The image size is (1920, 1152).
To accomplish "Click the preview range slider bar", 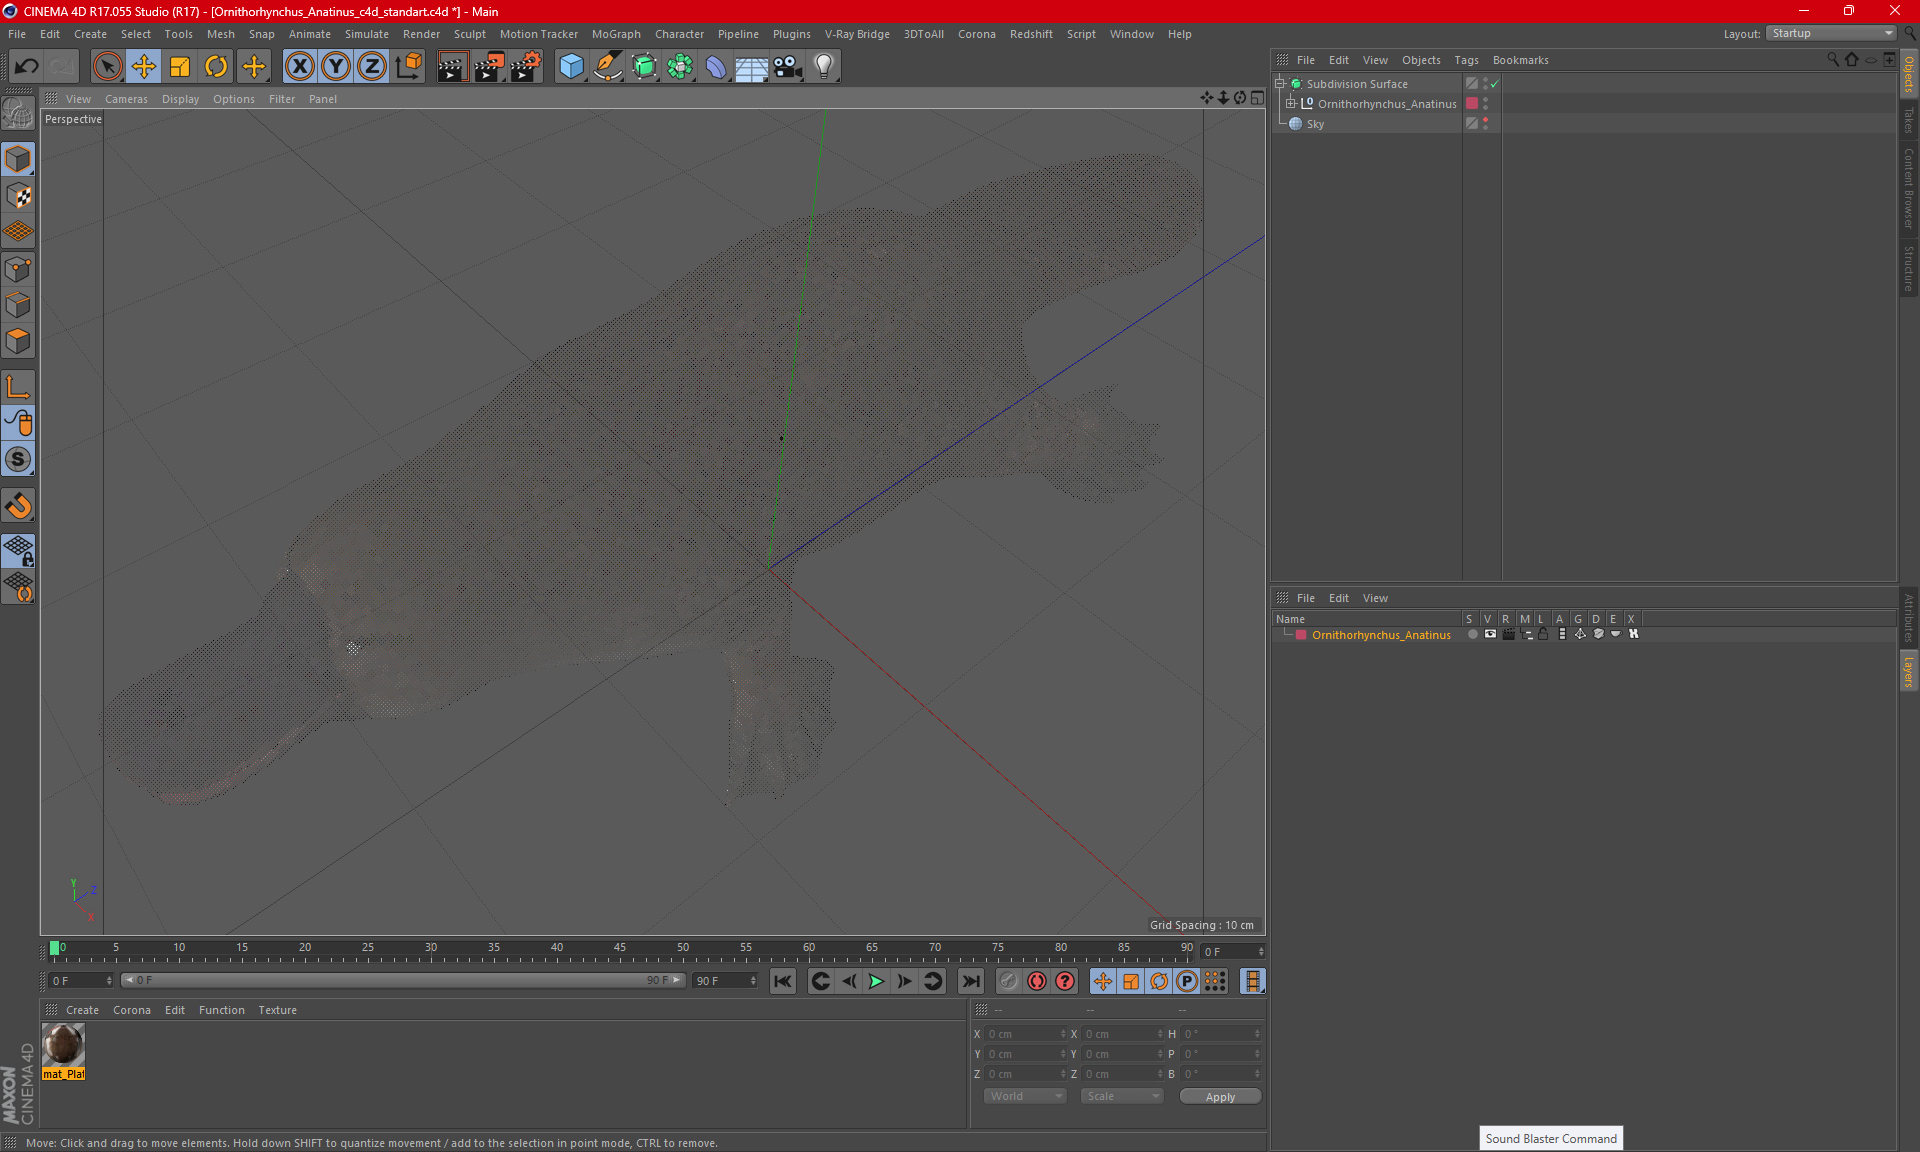I will 403,980.
